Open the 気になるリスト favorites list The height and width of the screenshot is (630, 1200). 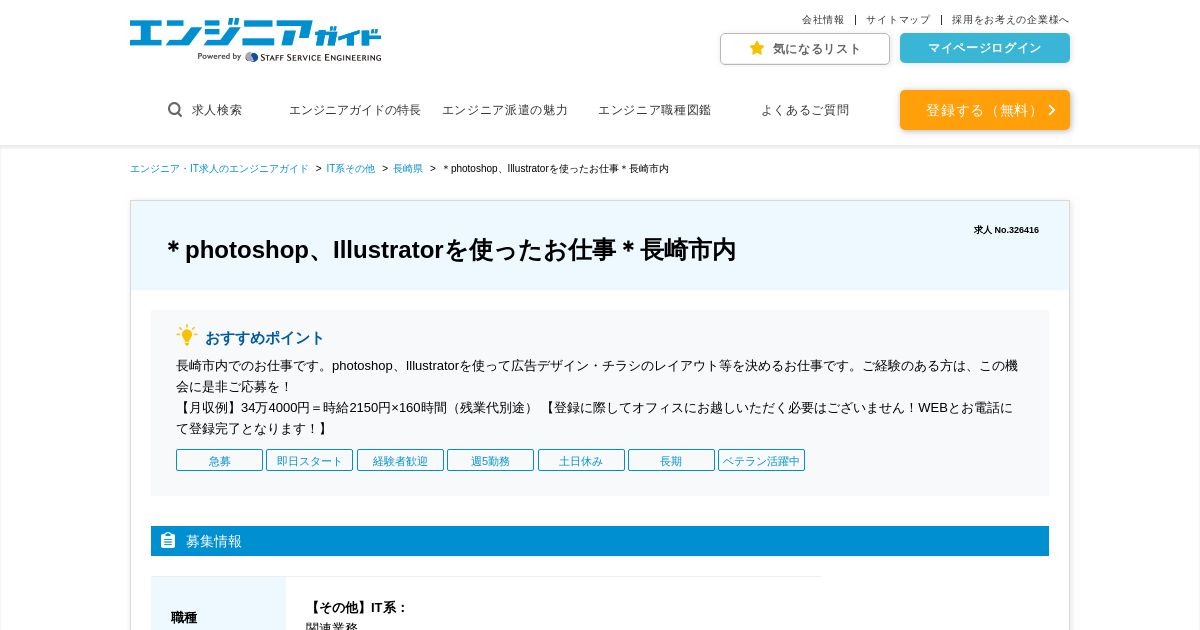[805, 49]
